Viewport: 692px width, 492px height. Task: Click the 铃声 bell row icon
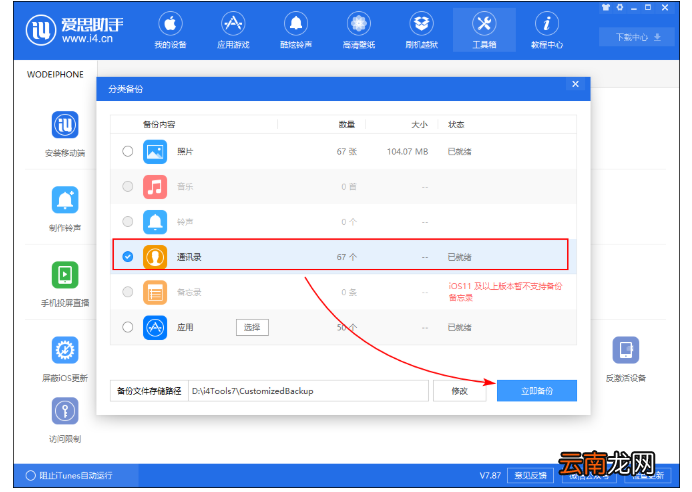155,222
